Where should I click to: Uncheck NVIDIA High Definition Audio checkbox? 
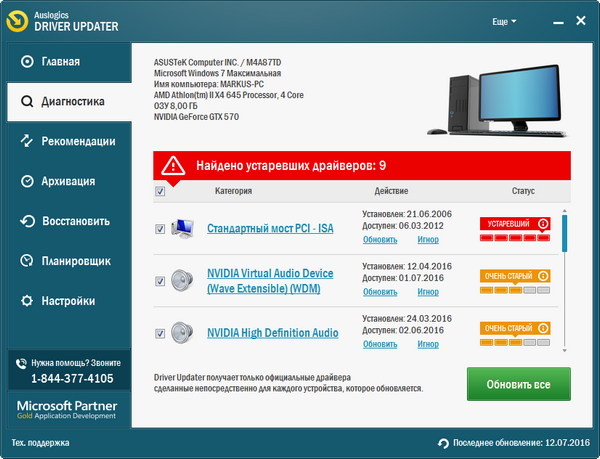pyautogui.click(x=160, y=333)
